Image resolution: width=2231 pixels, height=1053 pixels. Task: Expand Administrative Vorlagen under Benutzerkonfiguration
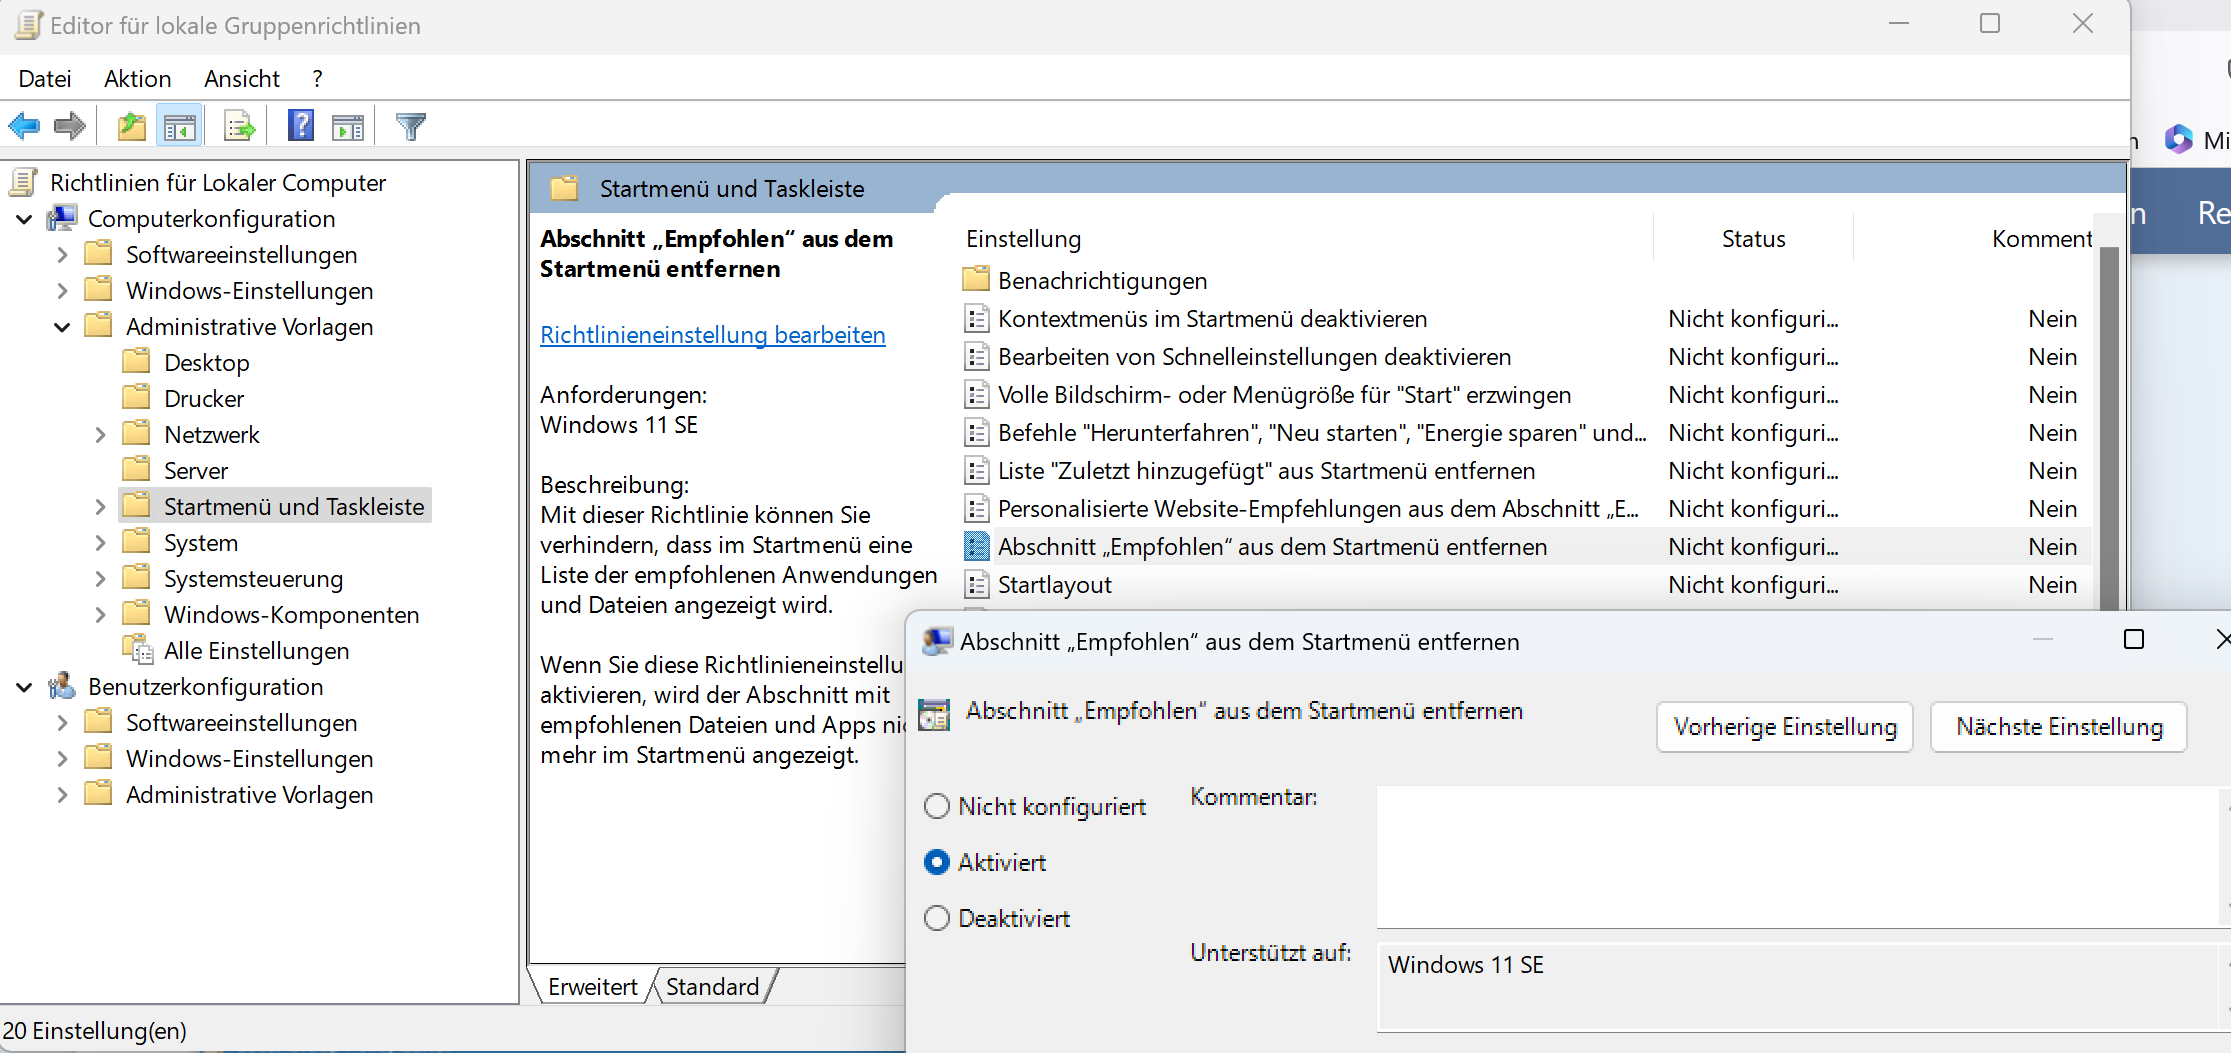[x=62, y=795]
